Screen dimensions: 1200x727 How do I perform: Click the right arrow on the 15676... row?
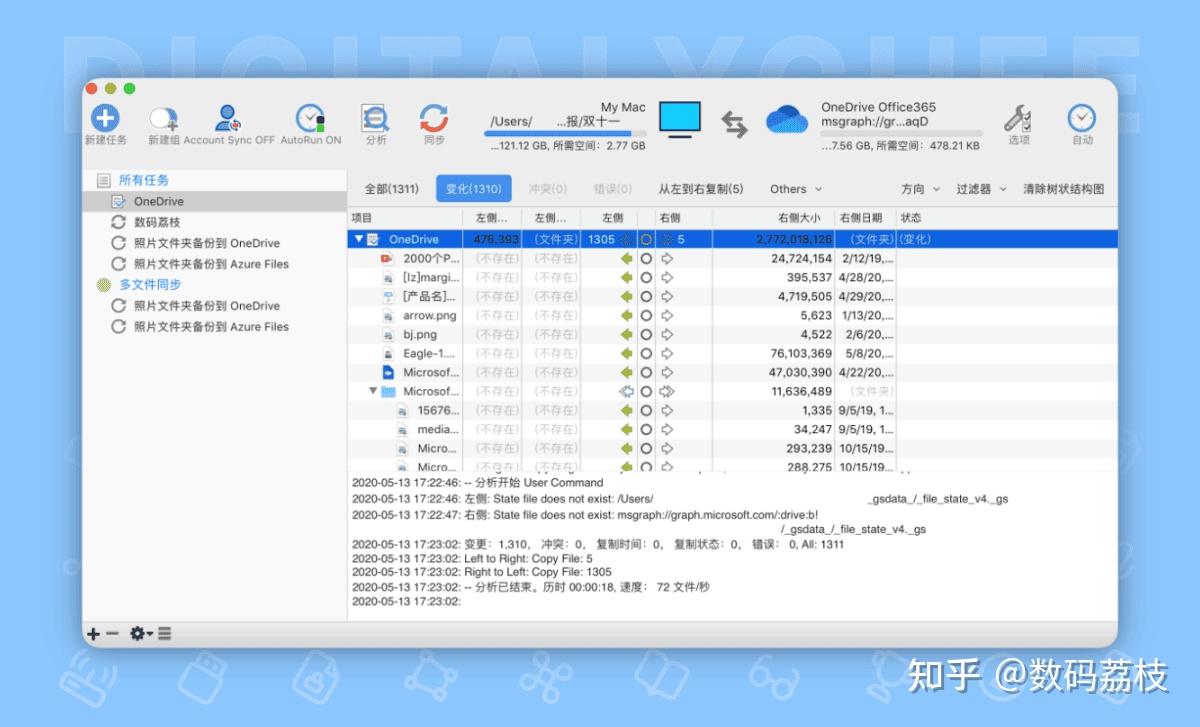667,410
